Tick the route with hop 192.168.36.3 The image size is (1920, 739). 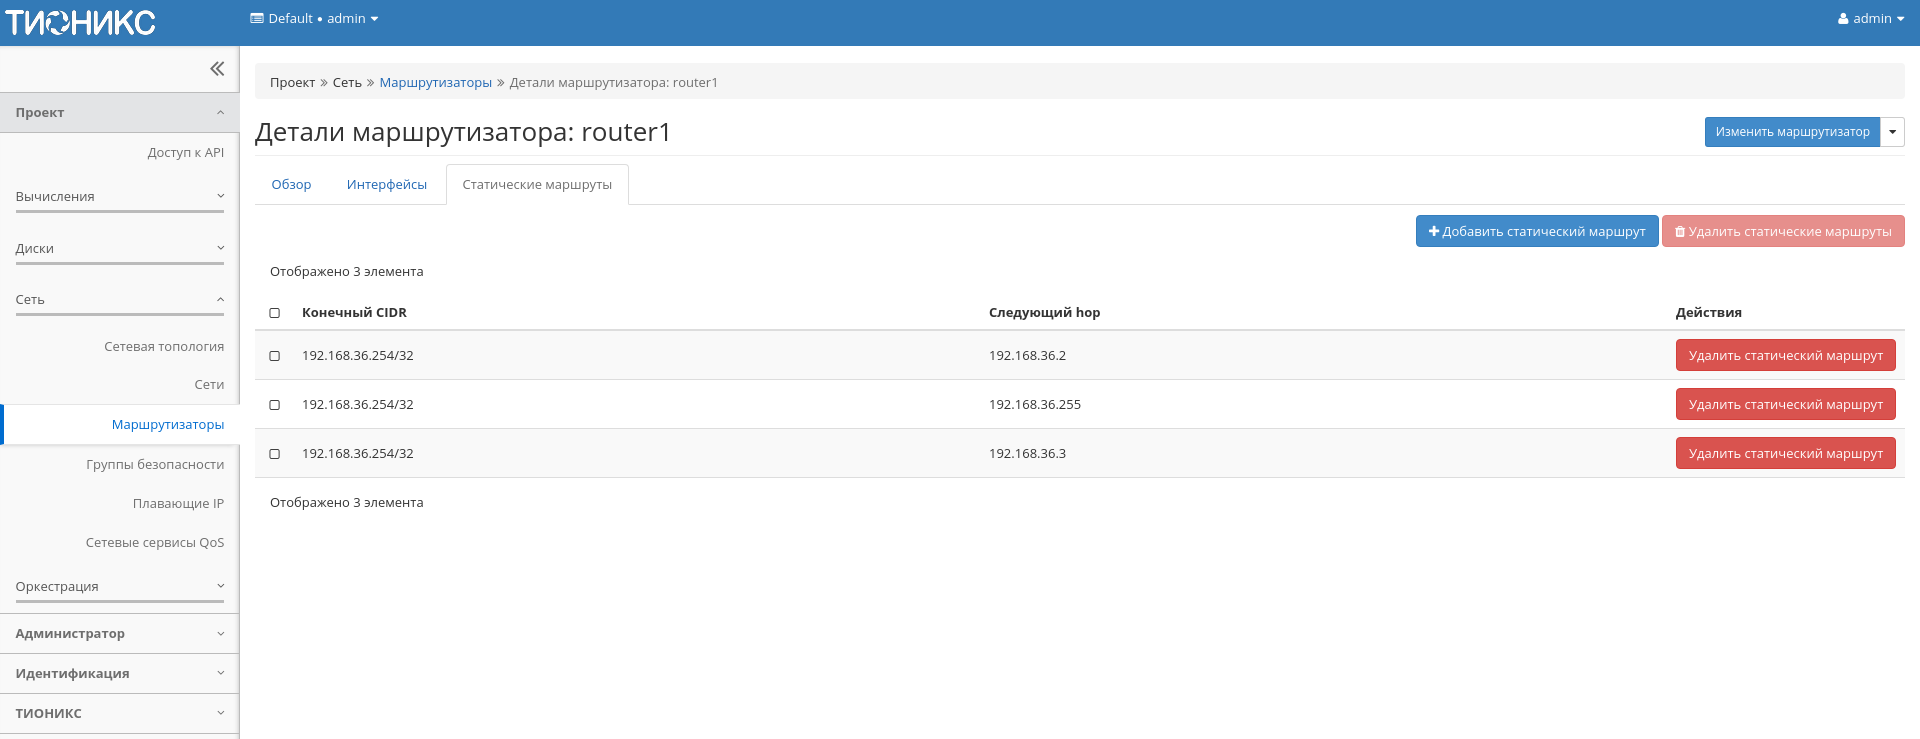(275, 454)
